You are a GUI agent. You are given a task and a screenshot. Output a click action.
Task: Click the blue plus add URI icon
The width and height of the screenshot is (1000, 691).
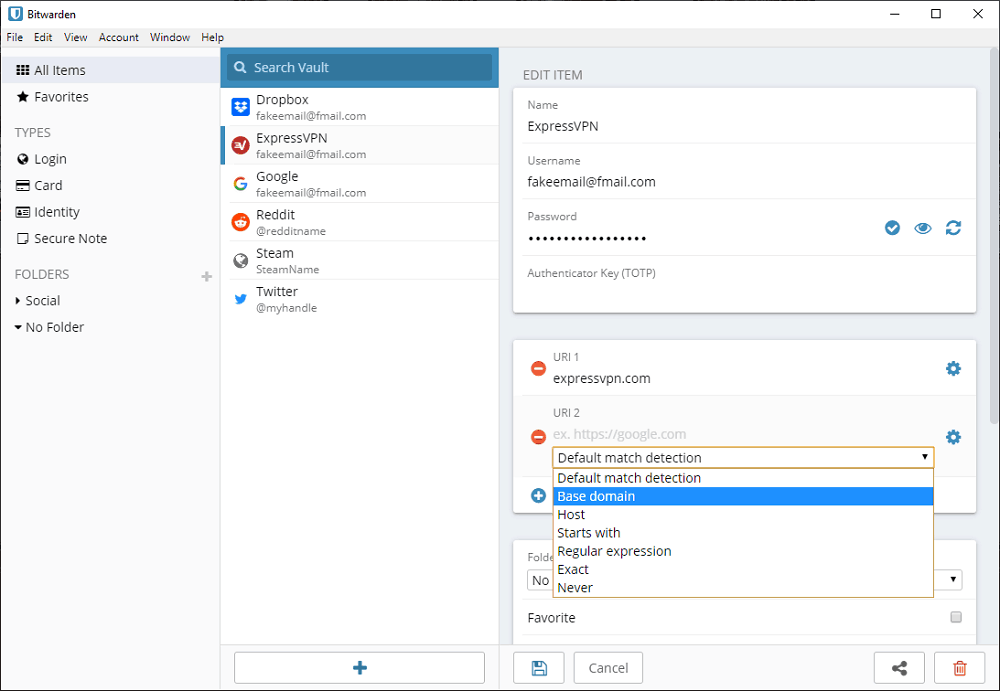point(538,496)
